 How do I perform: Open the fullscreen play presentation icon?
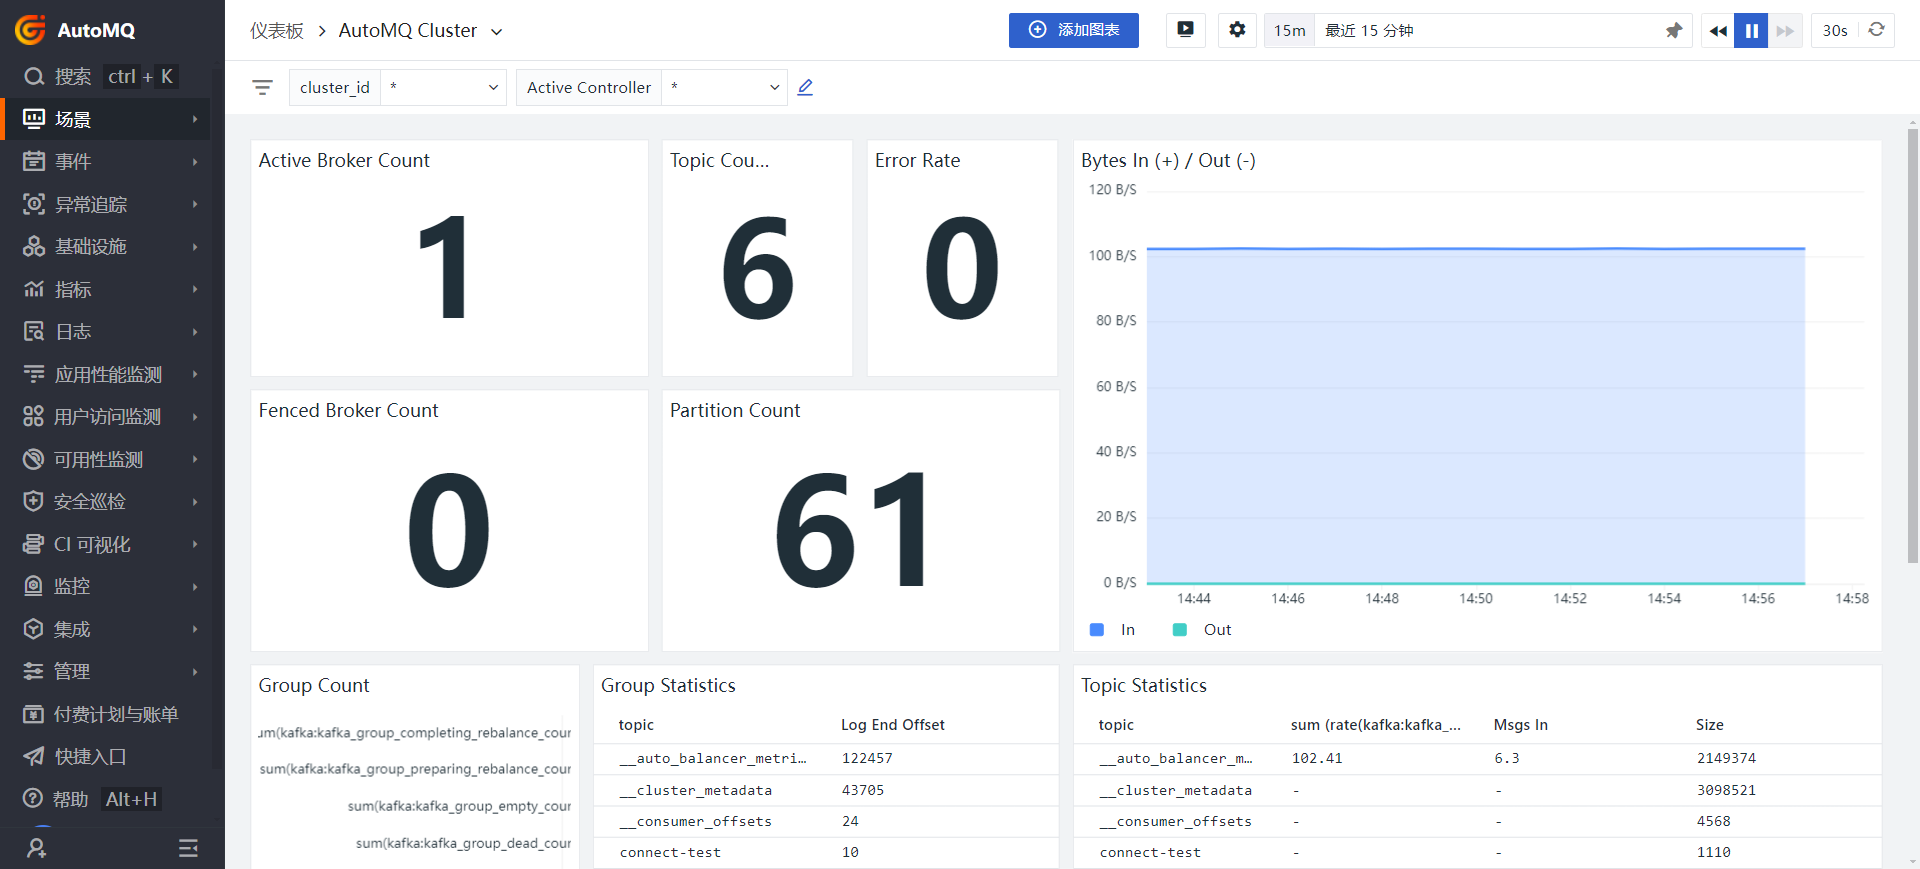[x=1185, y=30]
